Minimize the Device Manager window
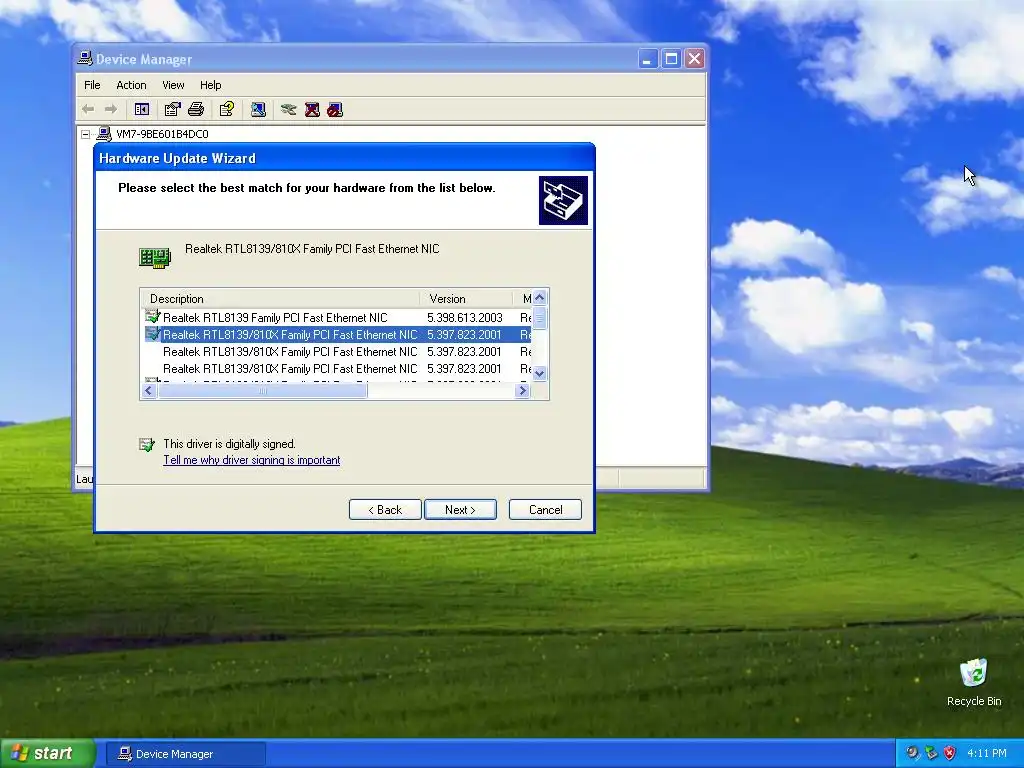1024x768 pixels. click(647, 59)
